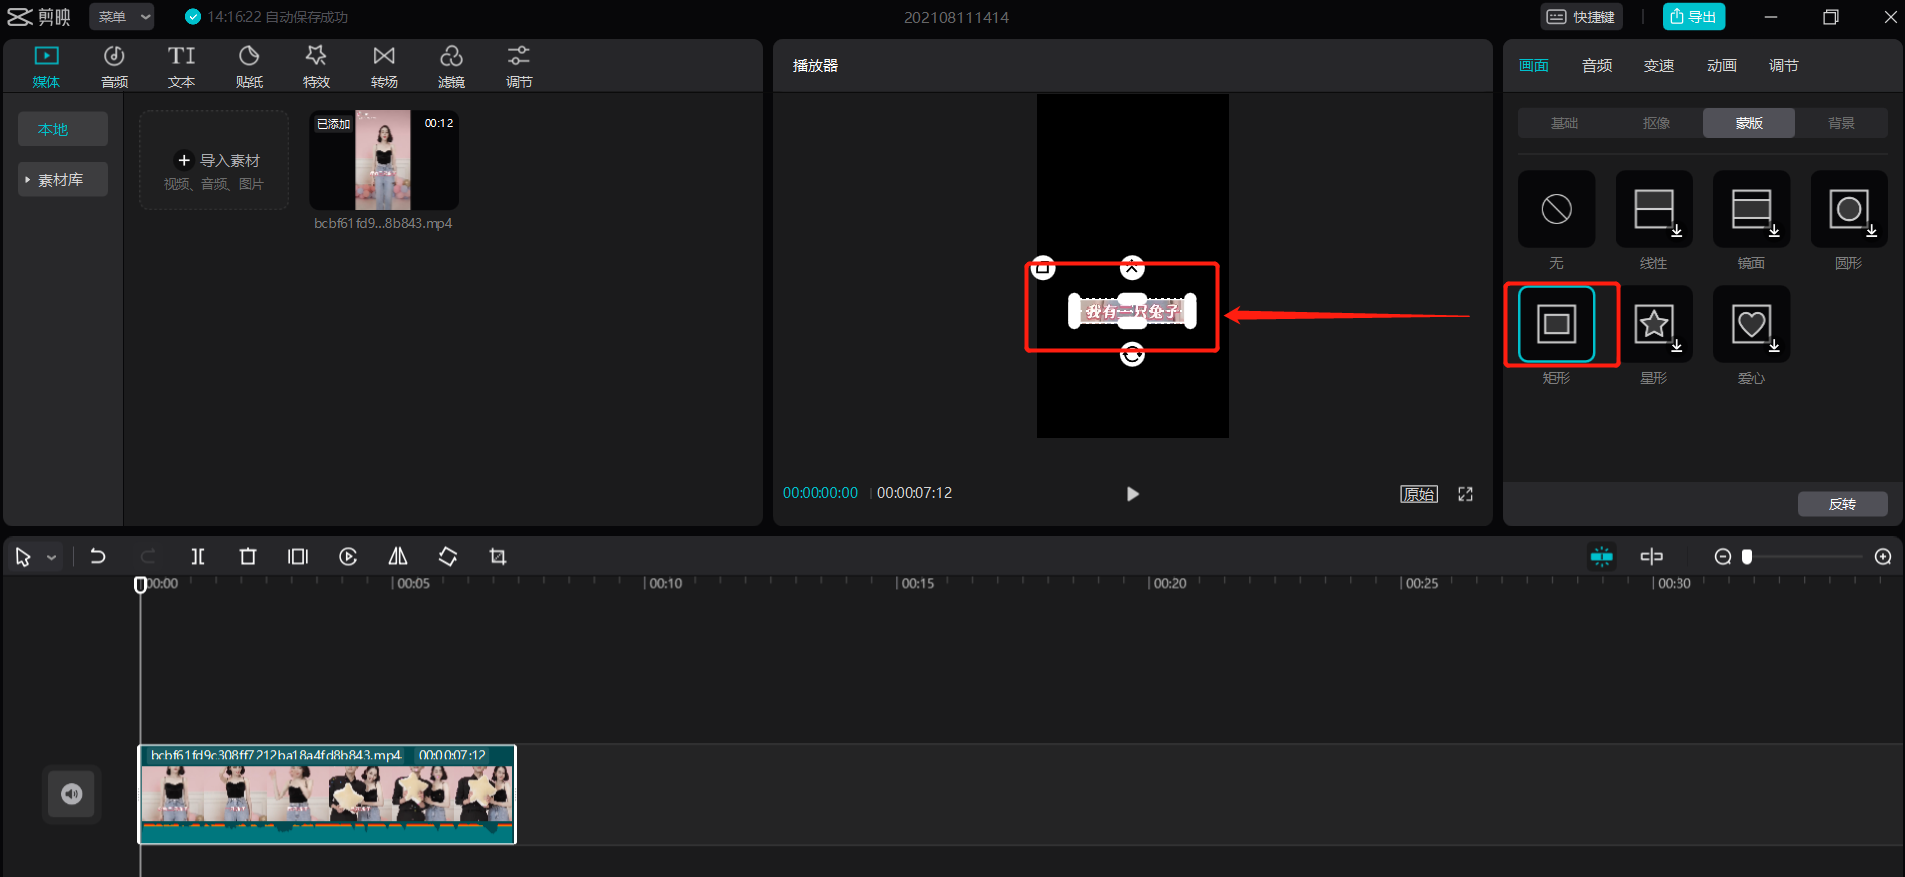Open the selection cursor tool dropdown
Screen dimensions: 1905x877
(x=51, y=558)
